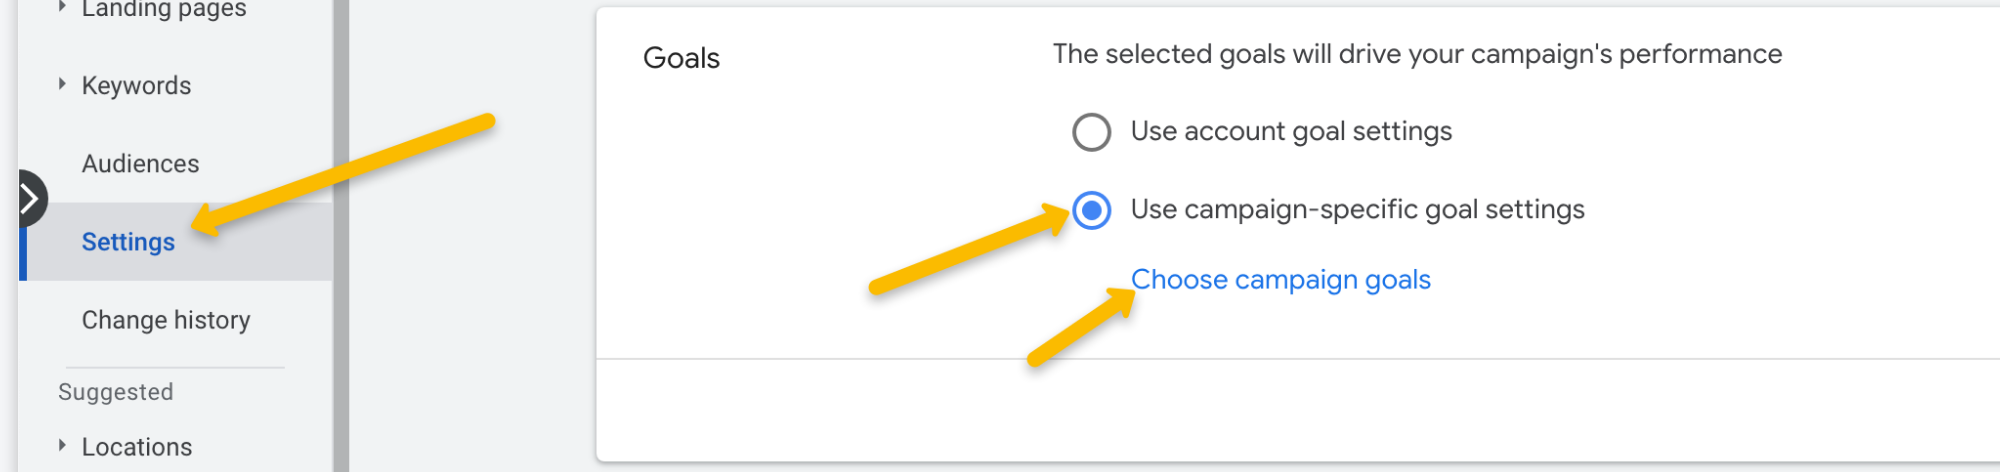Open the Landing pages sidebar item
The width and height of the screenshot is (2000, 472).
tap(163, 10)
